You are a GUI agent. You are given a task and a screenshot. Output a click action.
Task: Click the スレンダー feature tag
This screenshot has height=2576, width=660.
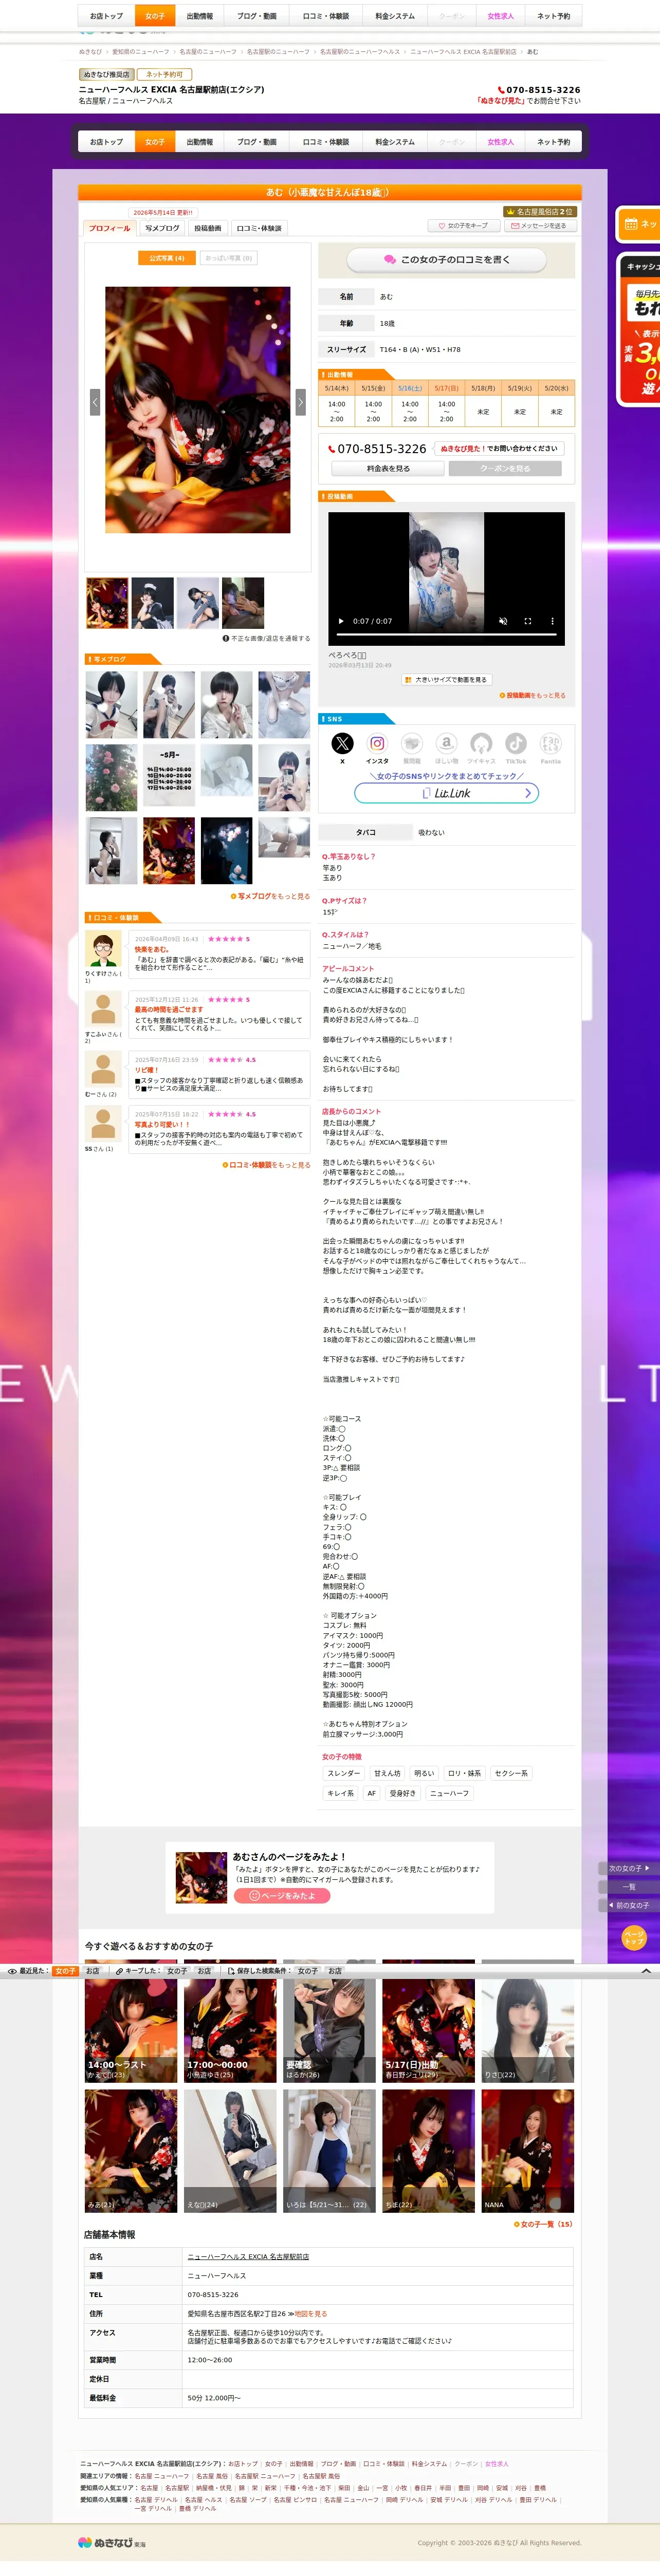(x=344, y=1773)
